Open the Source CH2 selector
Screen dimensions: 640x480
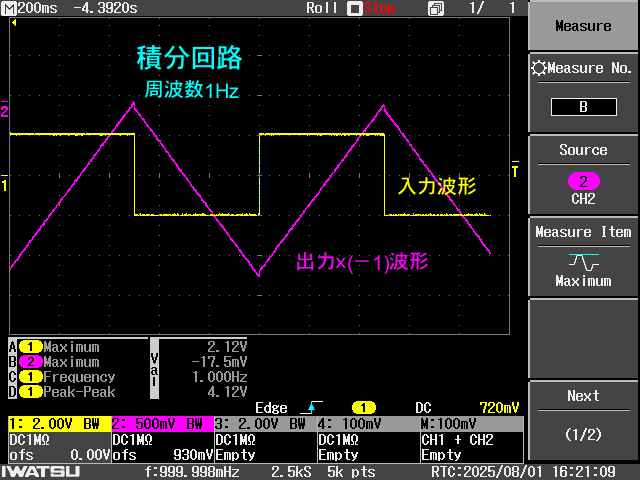pyautogui.click(x=583, y=173)
